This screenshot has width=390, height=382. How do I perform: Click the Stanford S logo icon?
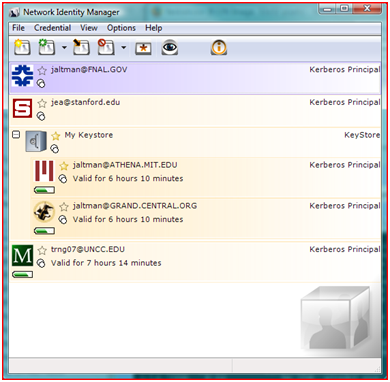coord(22,108)
